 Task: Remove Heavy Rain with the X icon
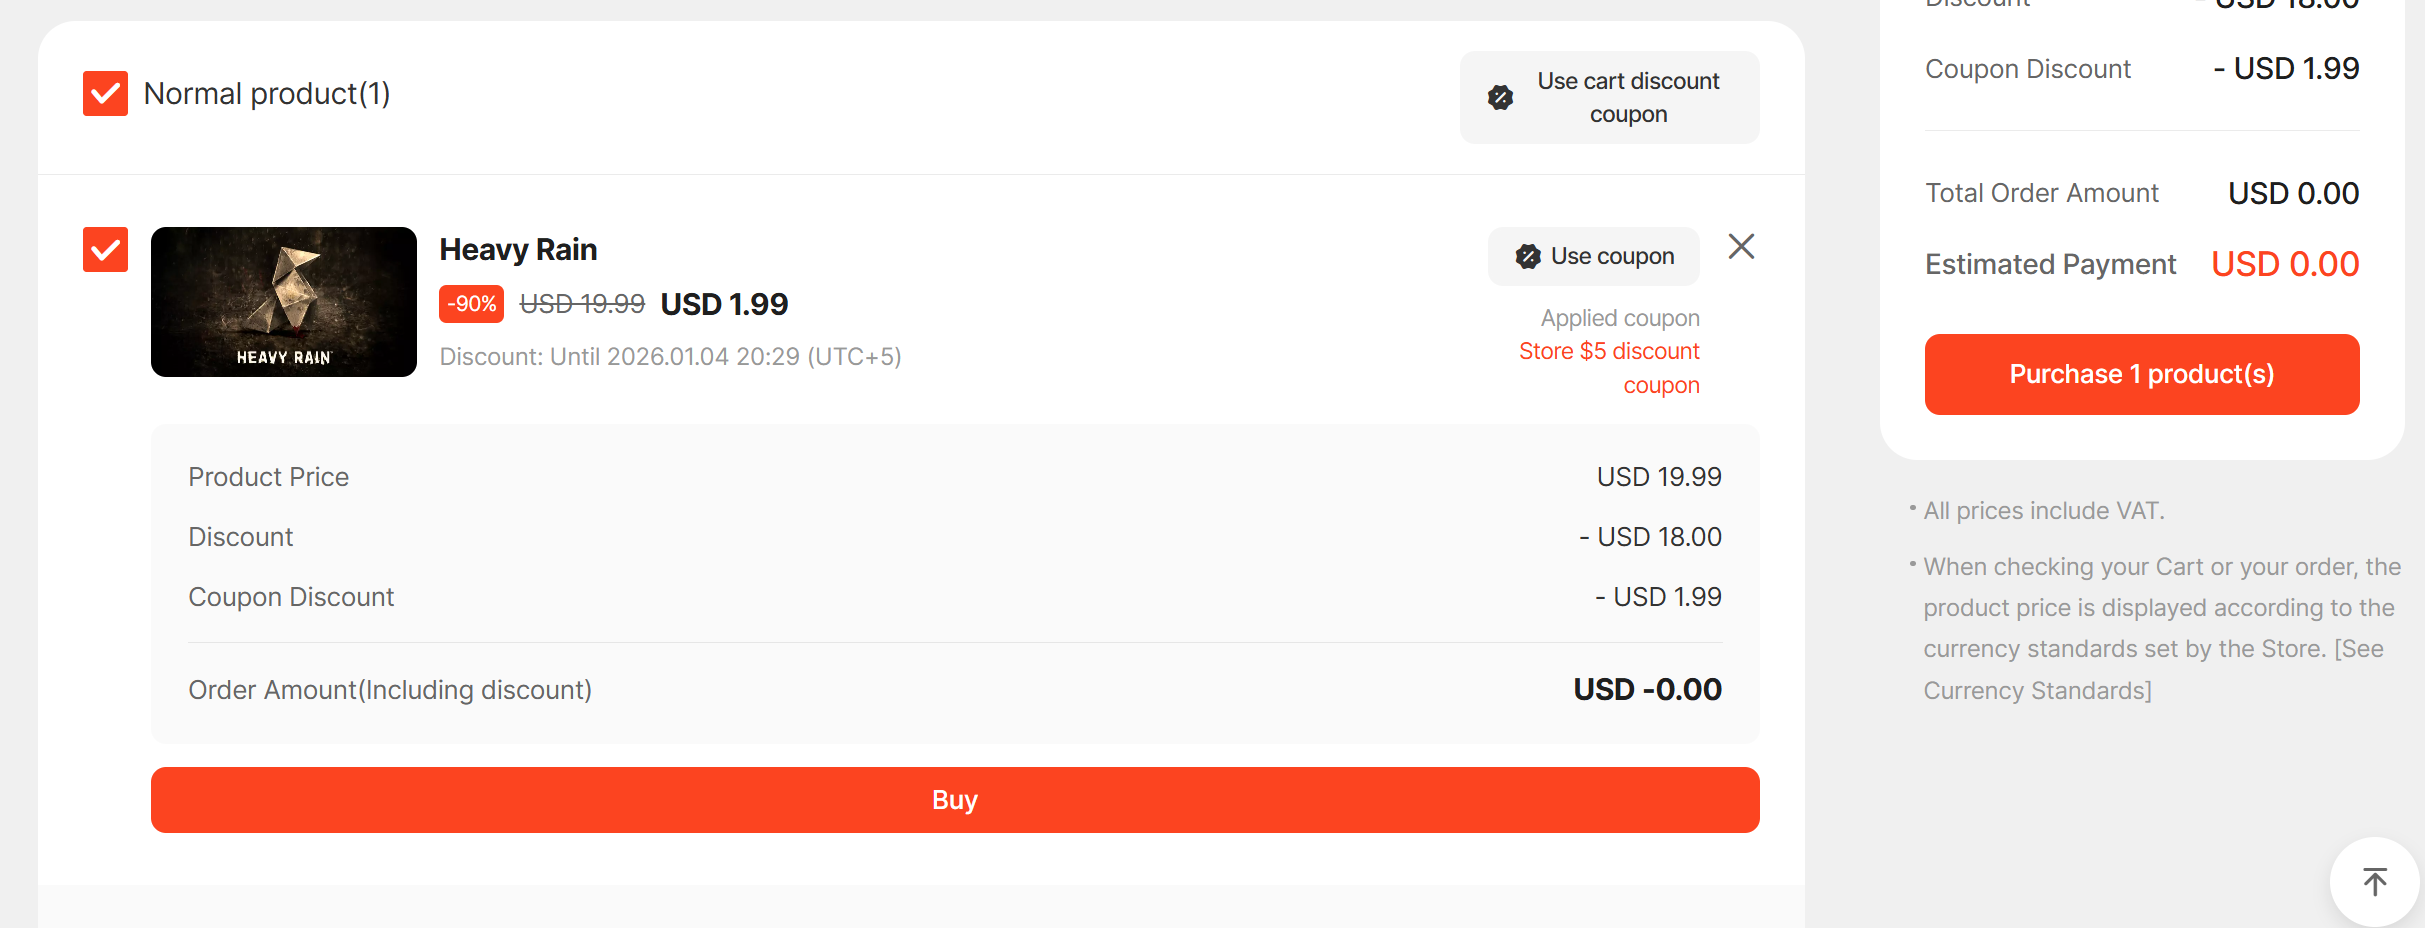click(1741, 247)
